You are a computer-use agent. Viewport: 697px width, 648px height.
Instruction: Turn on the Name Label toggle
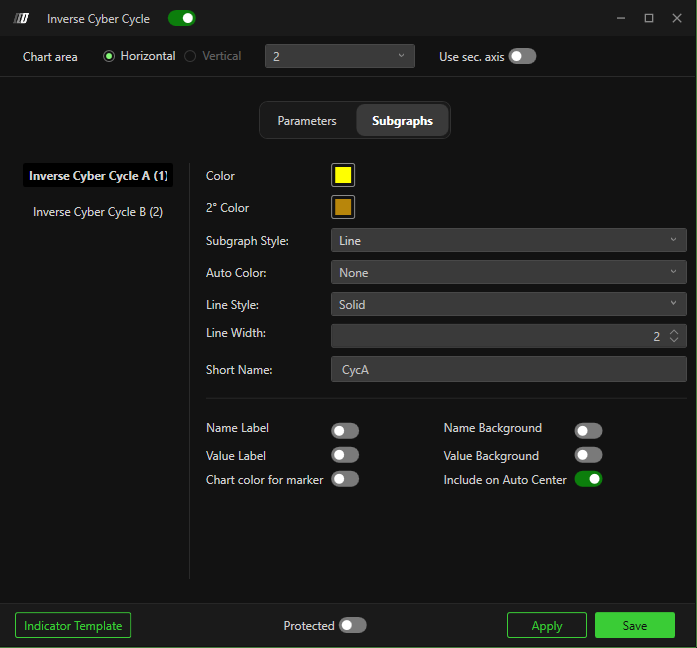pos(345,431)
